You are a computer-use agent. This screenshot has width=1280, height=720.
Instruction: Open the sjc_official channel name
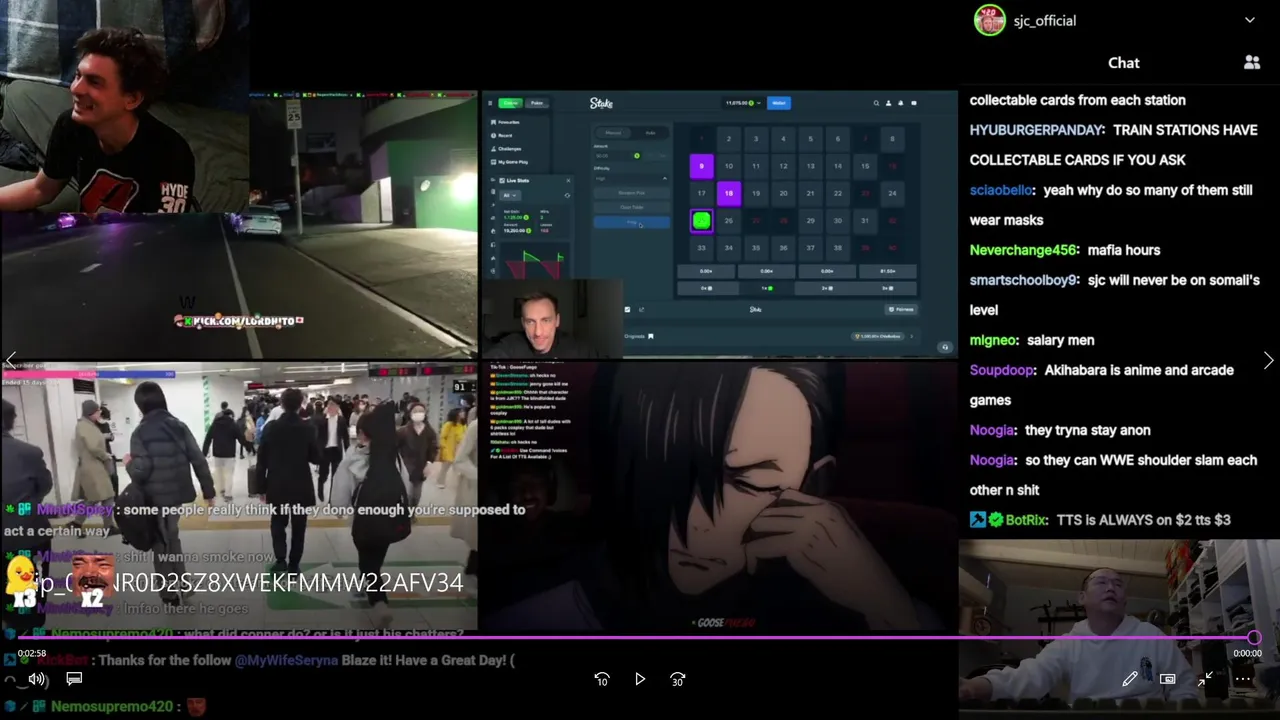(1045, 21)
